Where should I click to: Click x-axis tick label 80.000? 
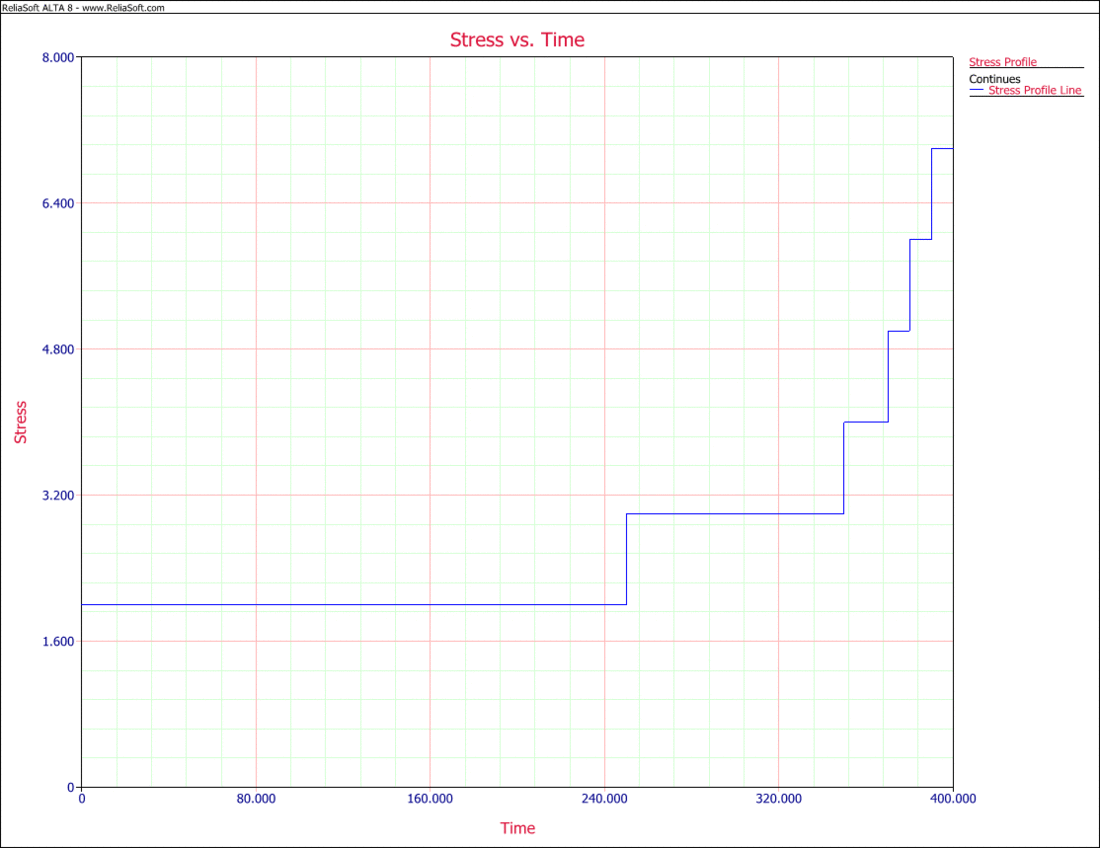[256, 799]
